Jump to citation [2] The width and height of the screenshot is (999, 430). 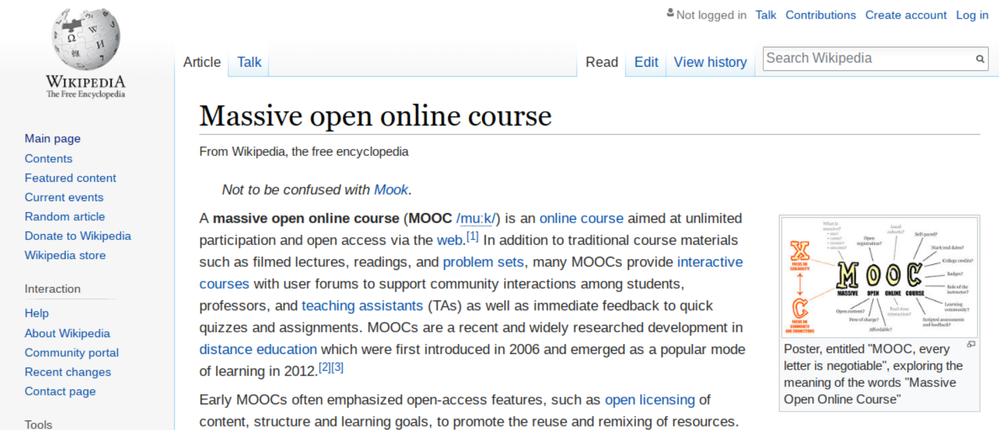click(325, 367)
